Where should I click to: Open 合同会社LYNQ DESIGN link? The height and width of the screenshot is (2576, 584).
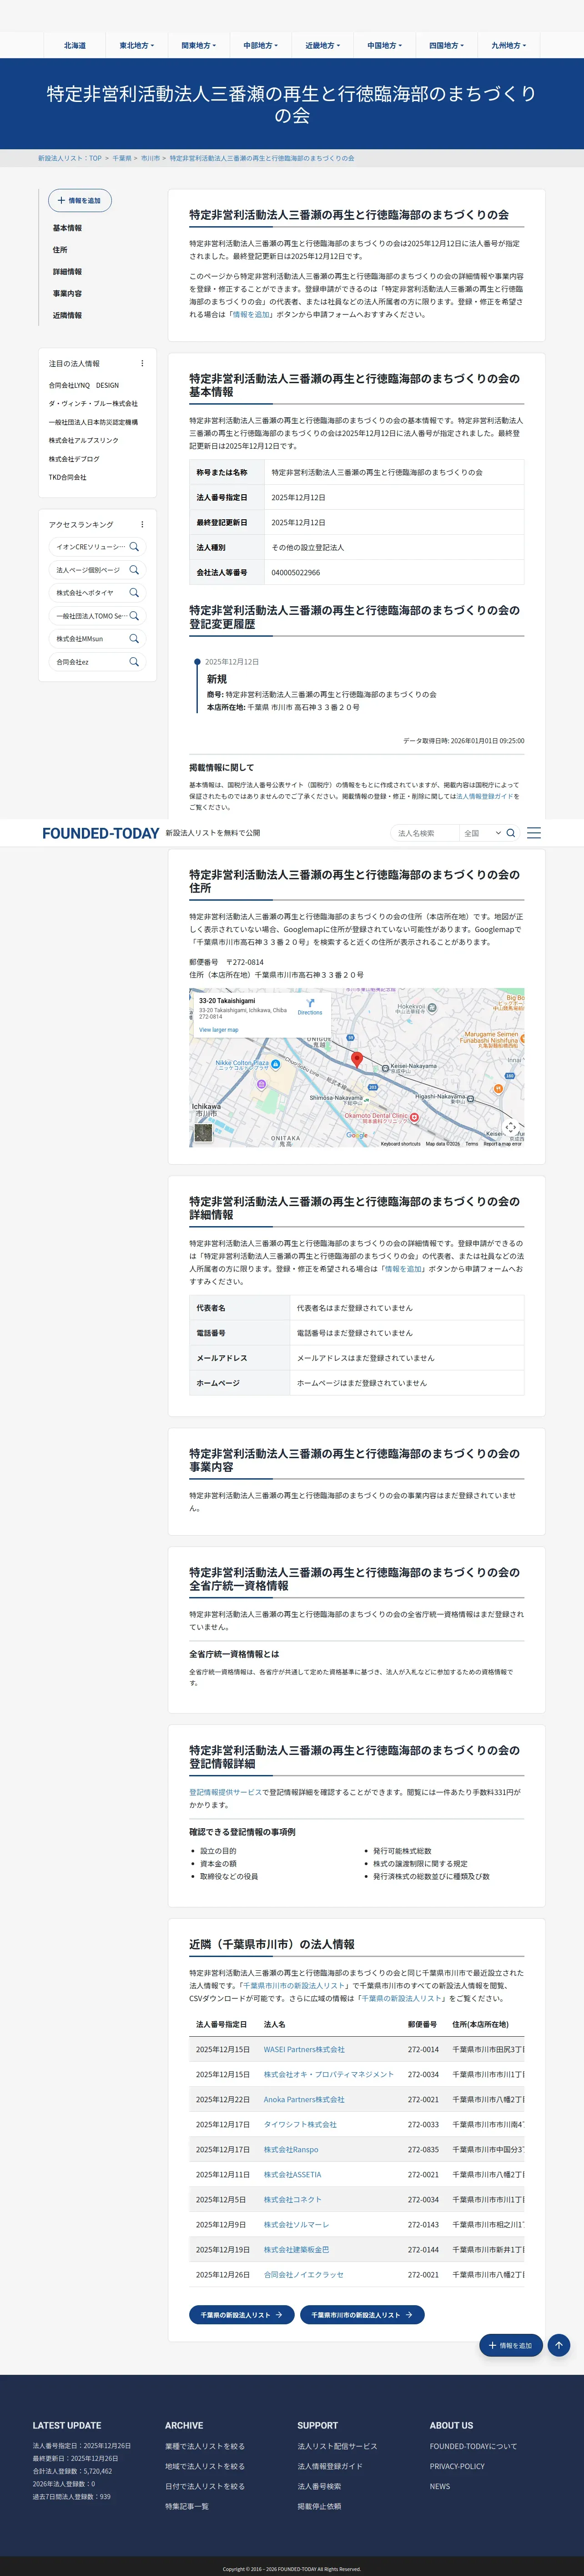[x=84, y=385]
